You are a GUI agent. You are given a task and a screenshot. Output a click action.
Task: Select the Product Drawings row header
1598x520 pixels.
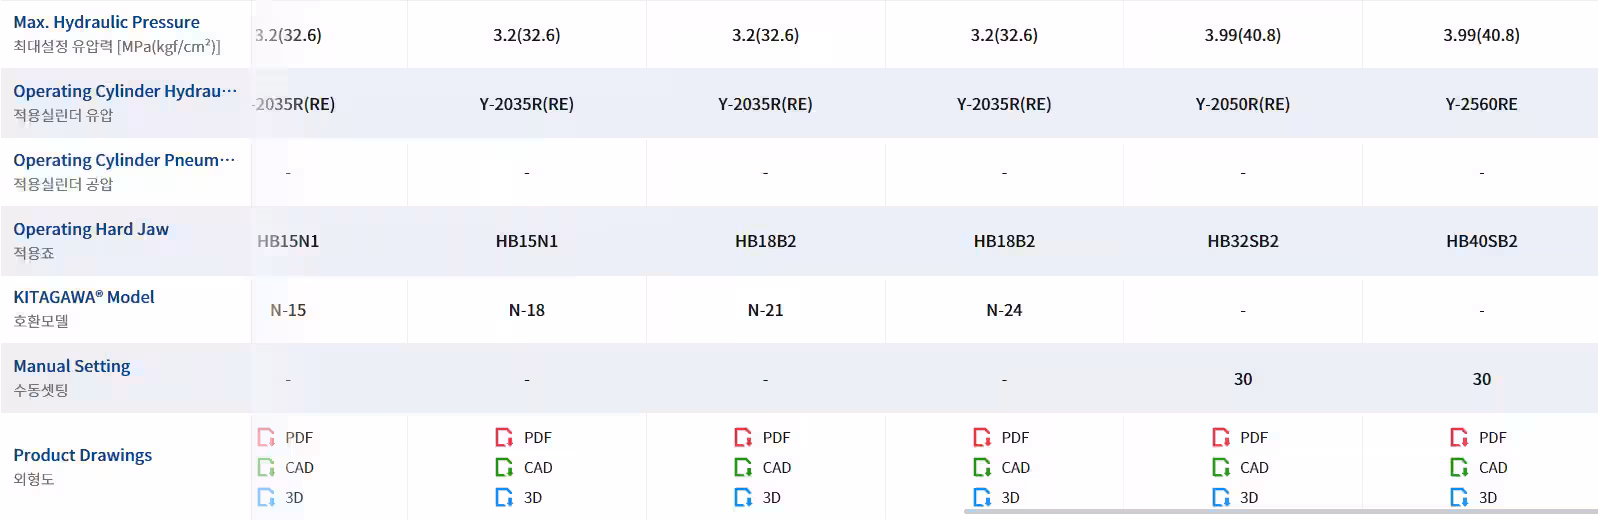[83, 456]
